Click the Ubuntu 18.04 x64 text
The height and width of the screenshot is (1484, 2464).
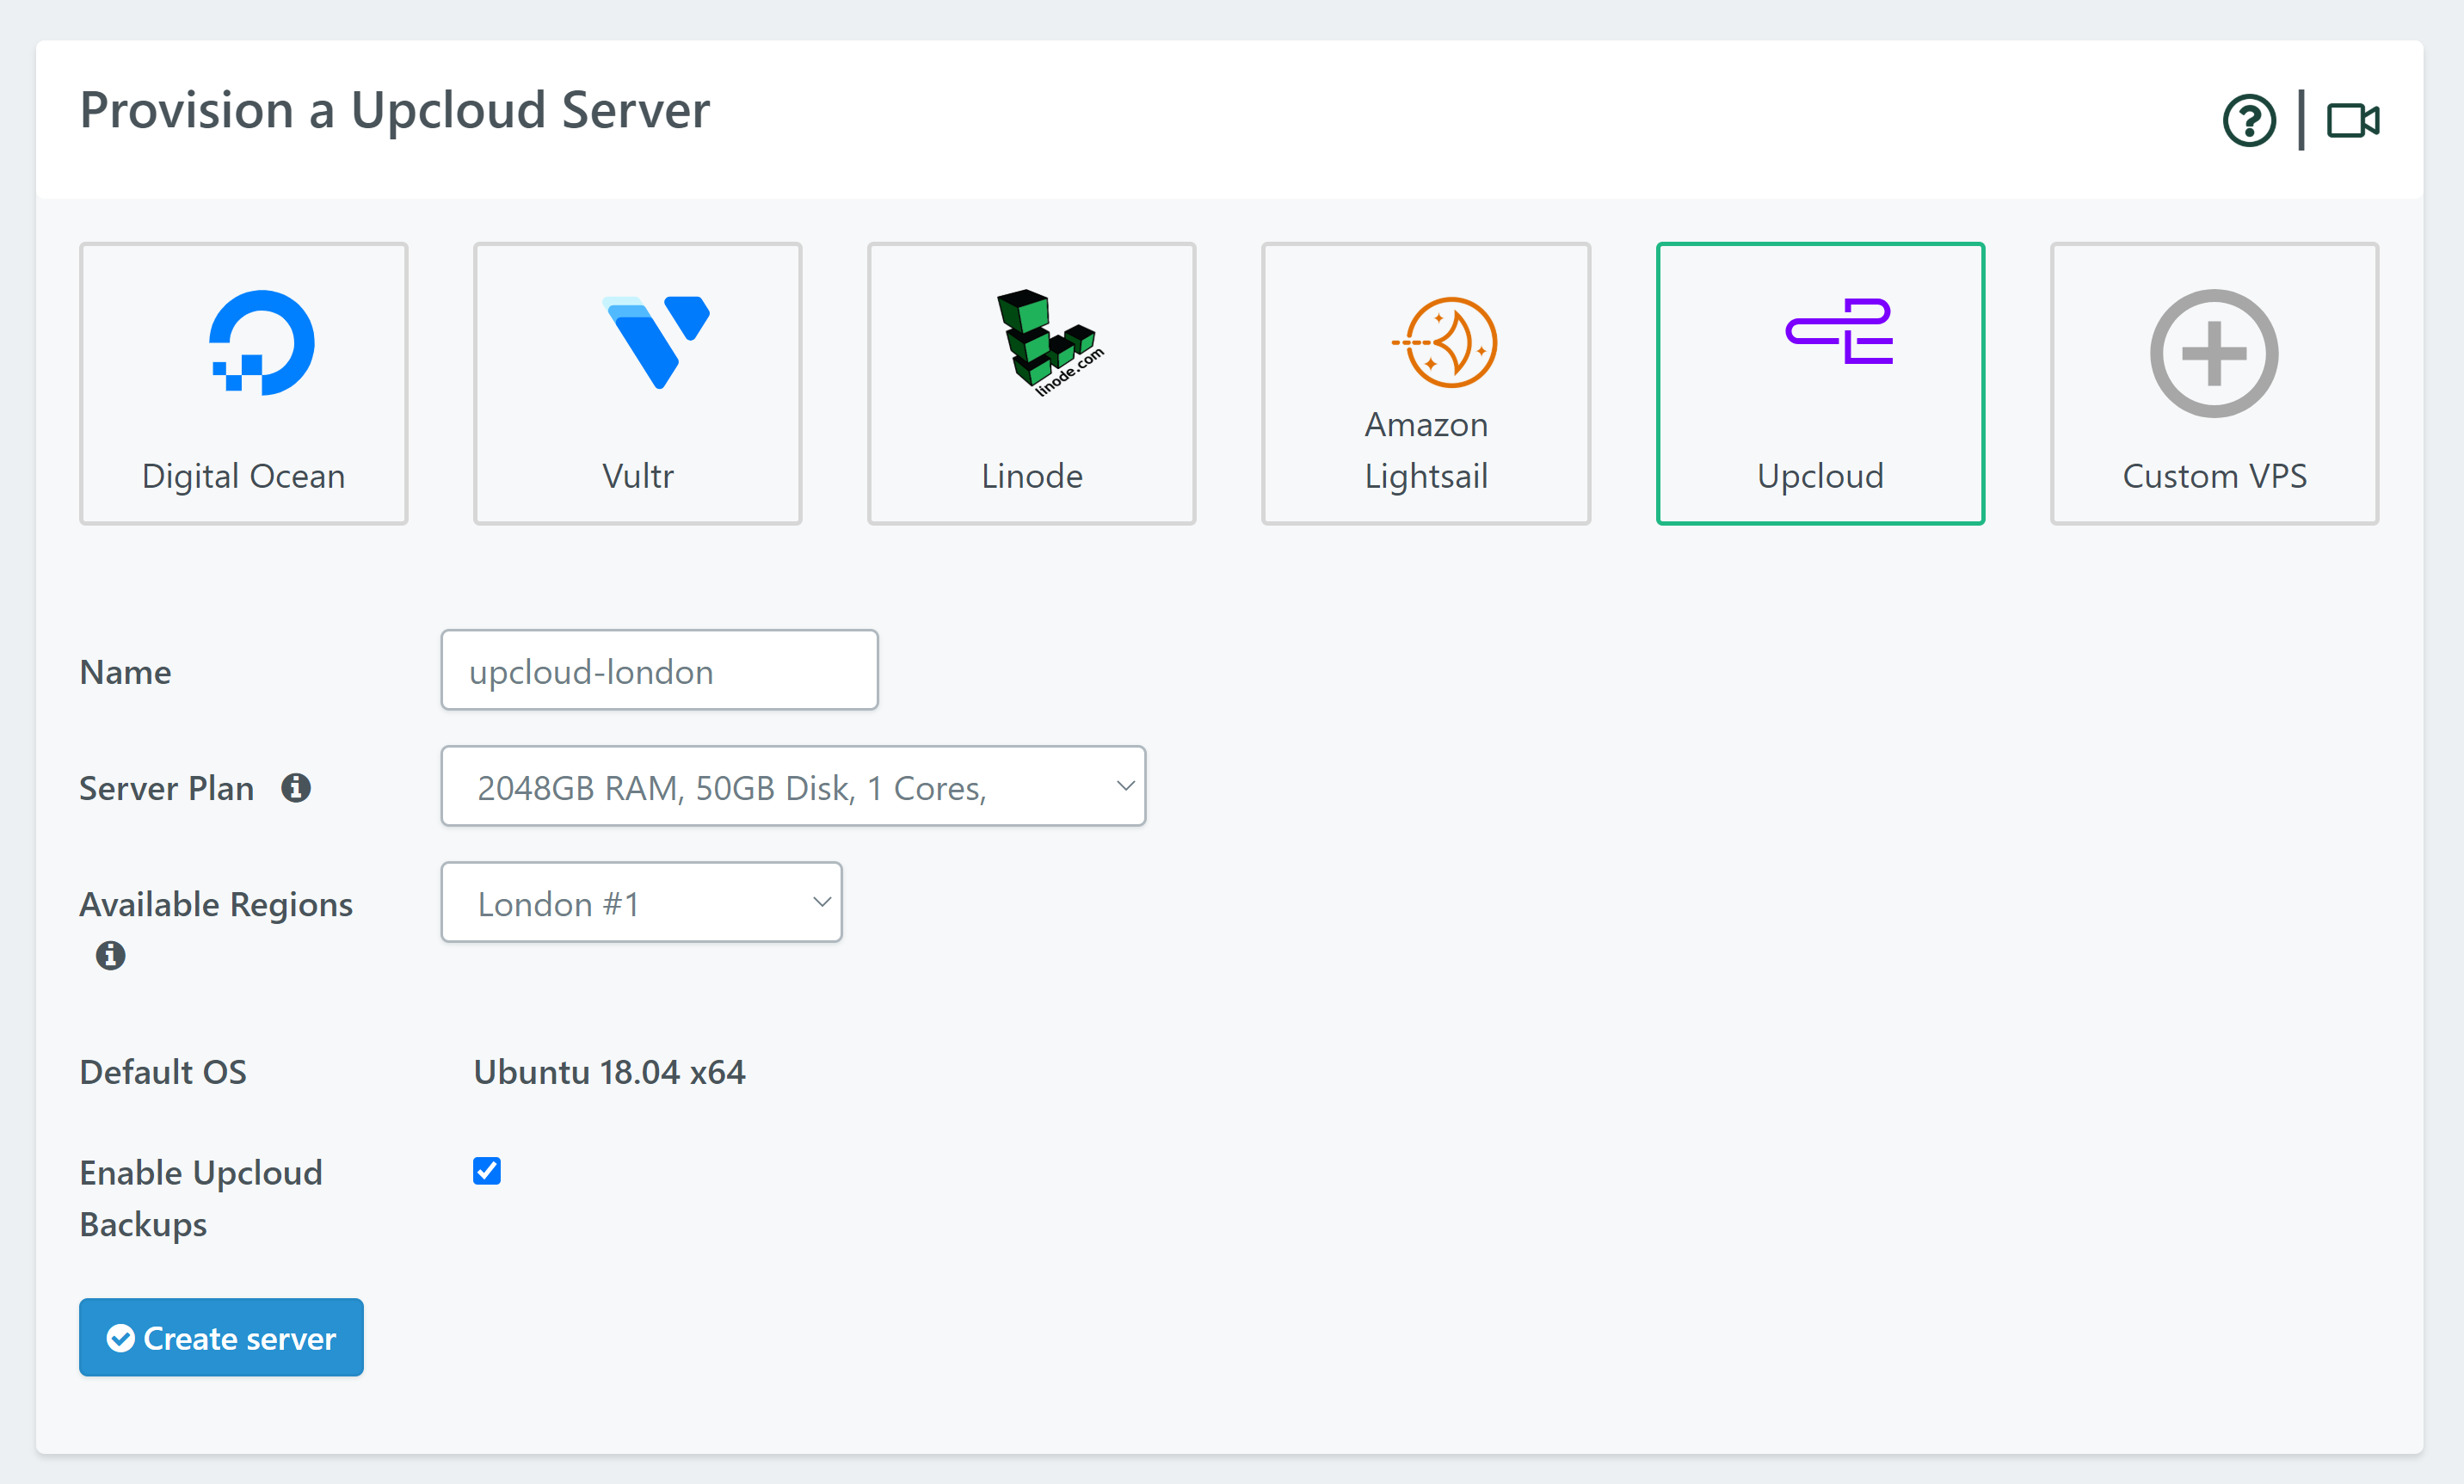pos(609,1072)
